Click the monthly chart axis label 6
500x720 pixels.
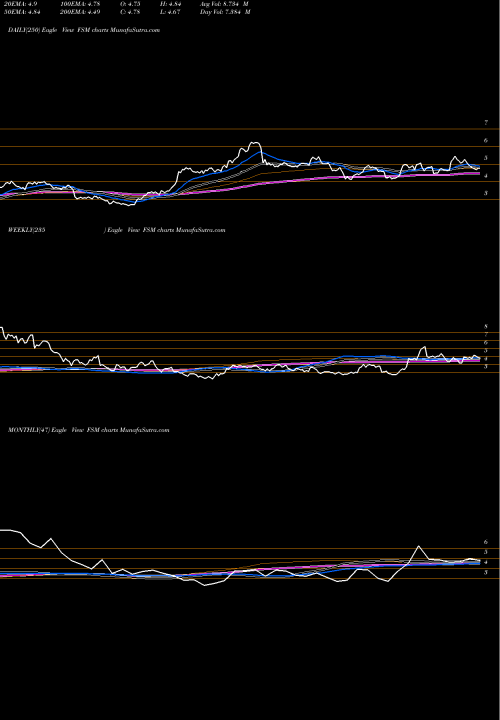point(486,541)
